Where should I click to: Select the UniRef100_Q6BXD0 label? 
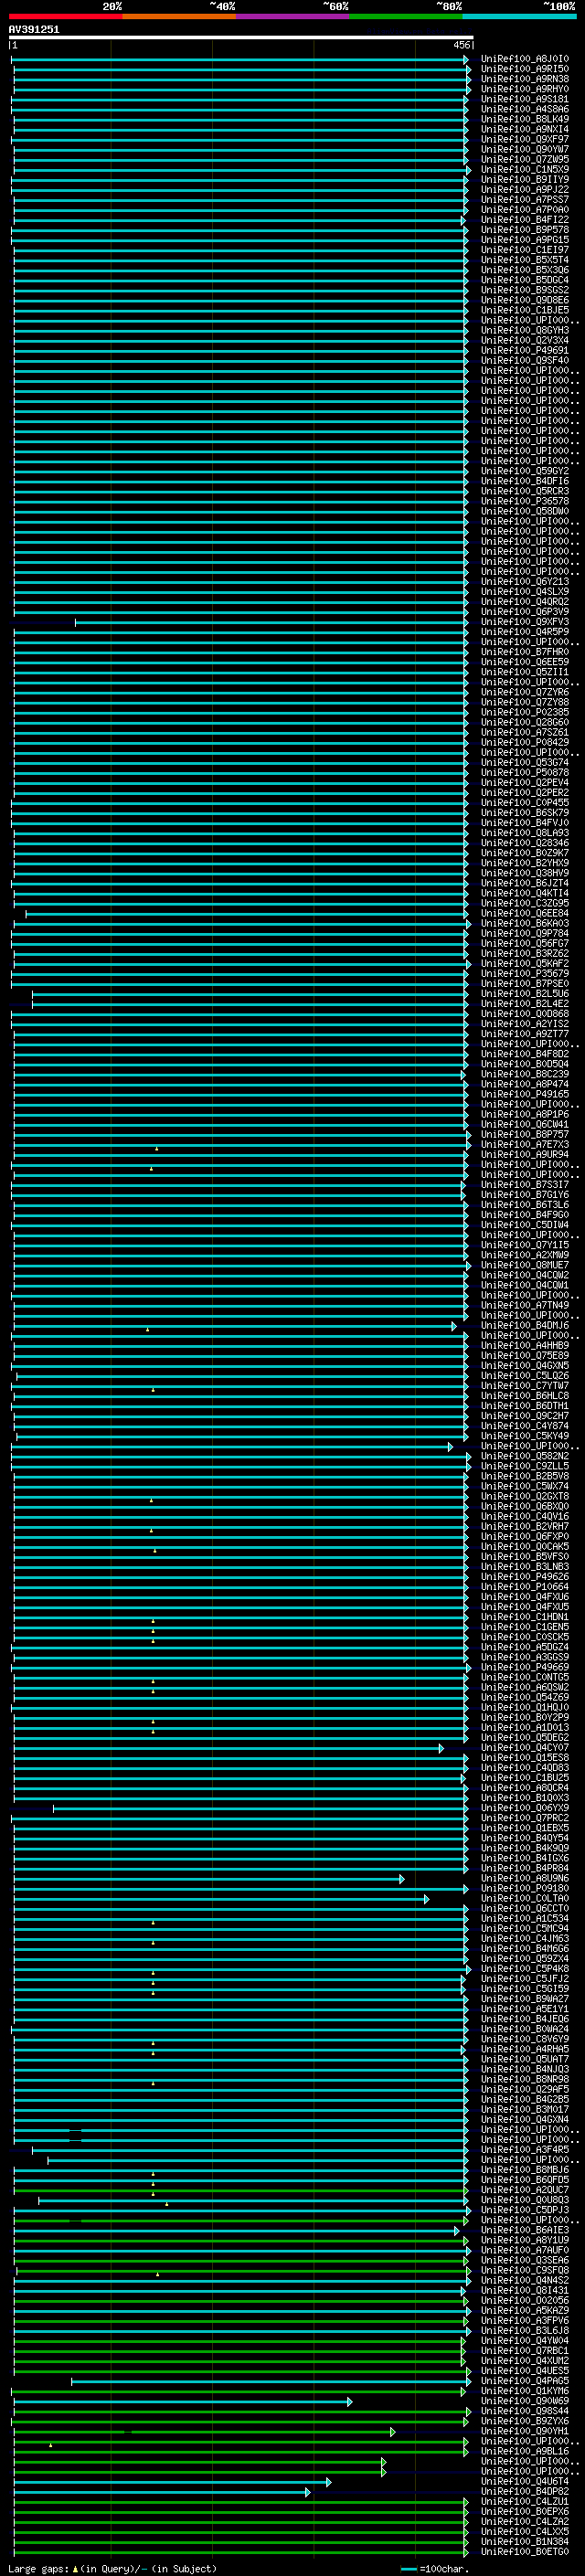point(525,1506)
